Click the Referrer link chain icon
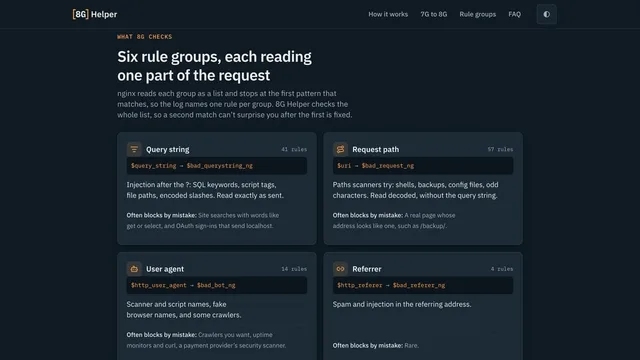Image resolution: width=640 pixels, height=360 pixels. 340,269
